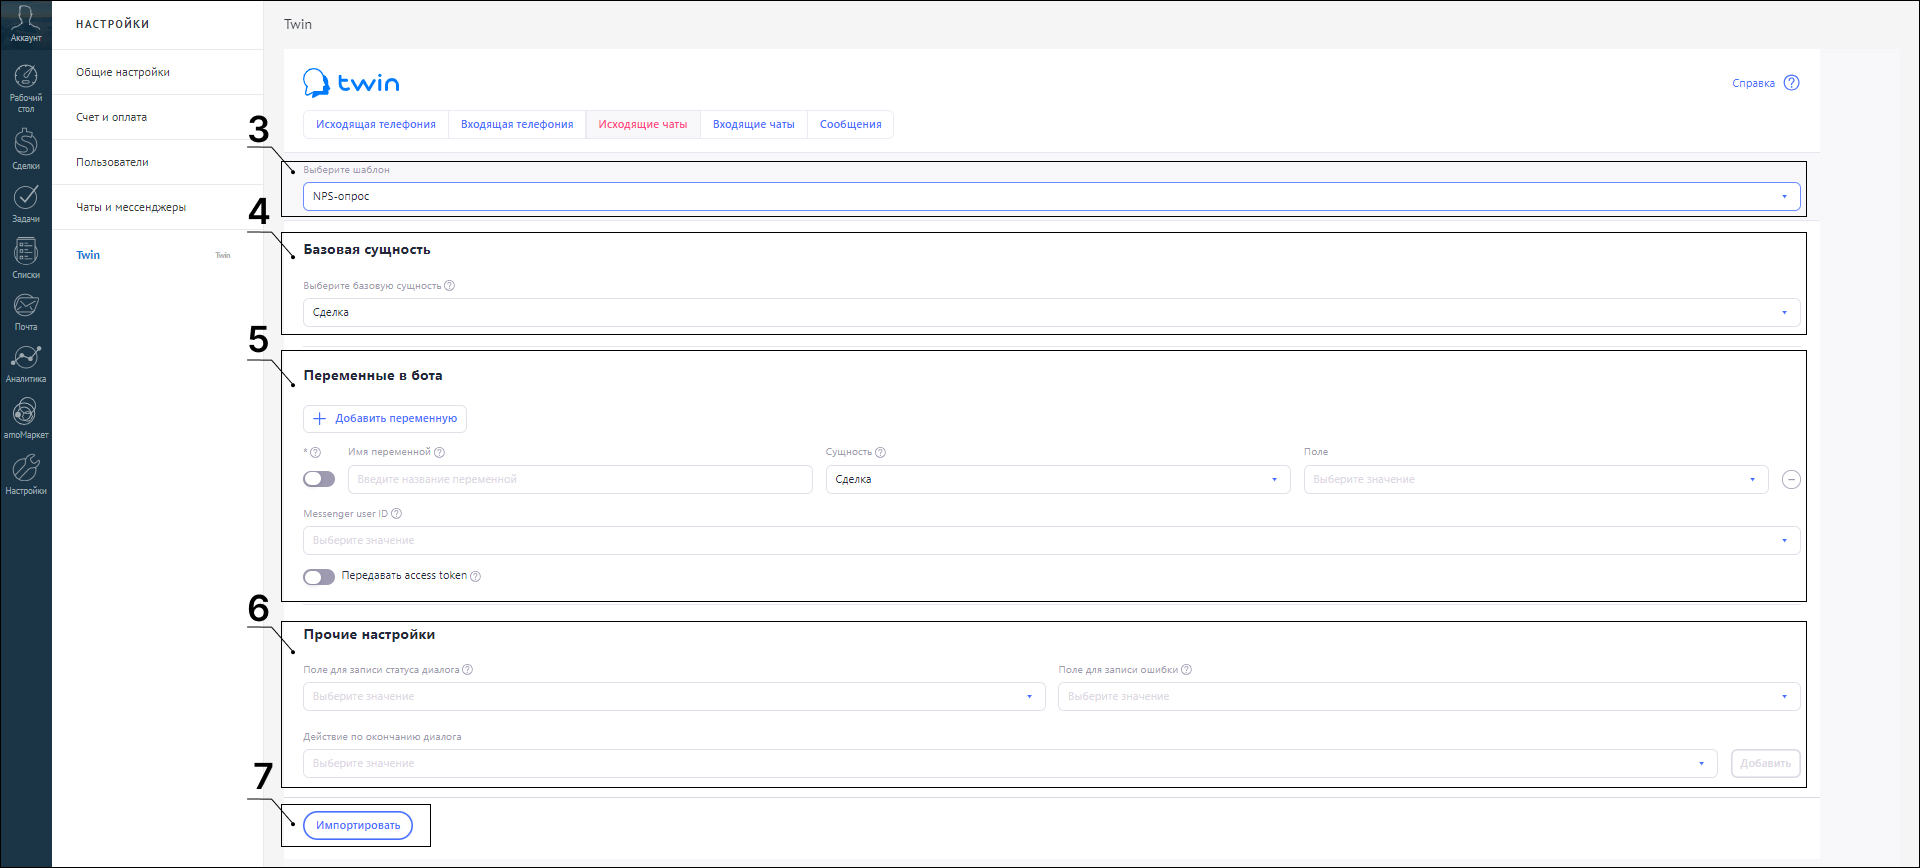
Task: Open the Сущность dropdown in variable row
Action: coord(1057,480)
